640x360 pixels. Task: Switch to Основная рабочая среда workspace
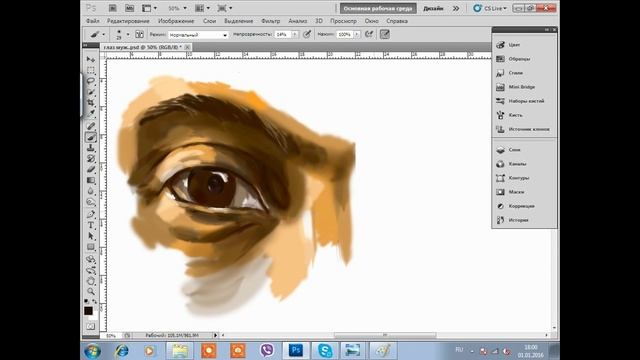pyautogui.click(x=378, y=8)
